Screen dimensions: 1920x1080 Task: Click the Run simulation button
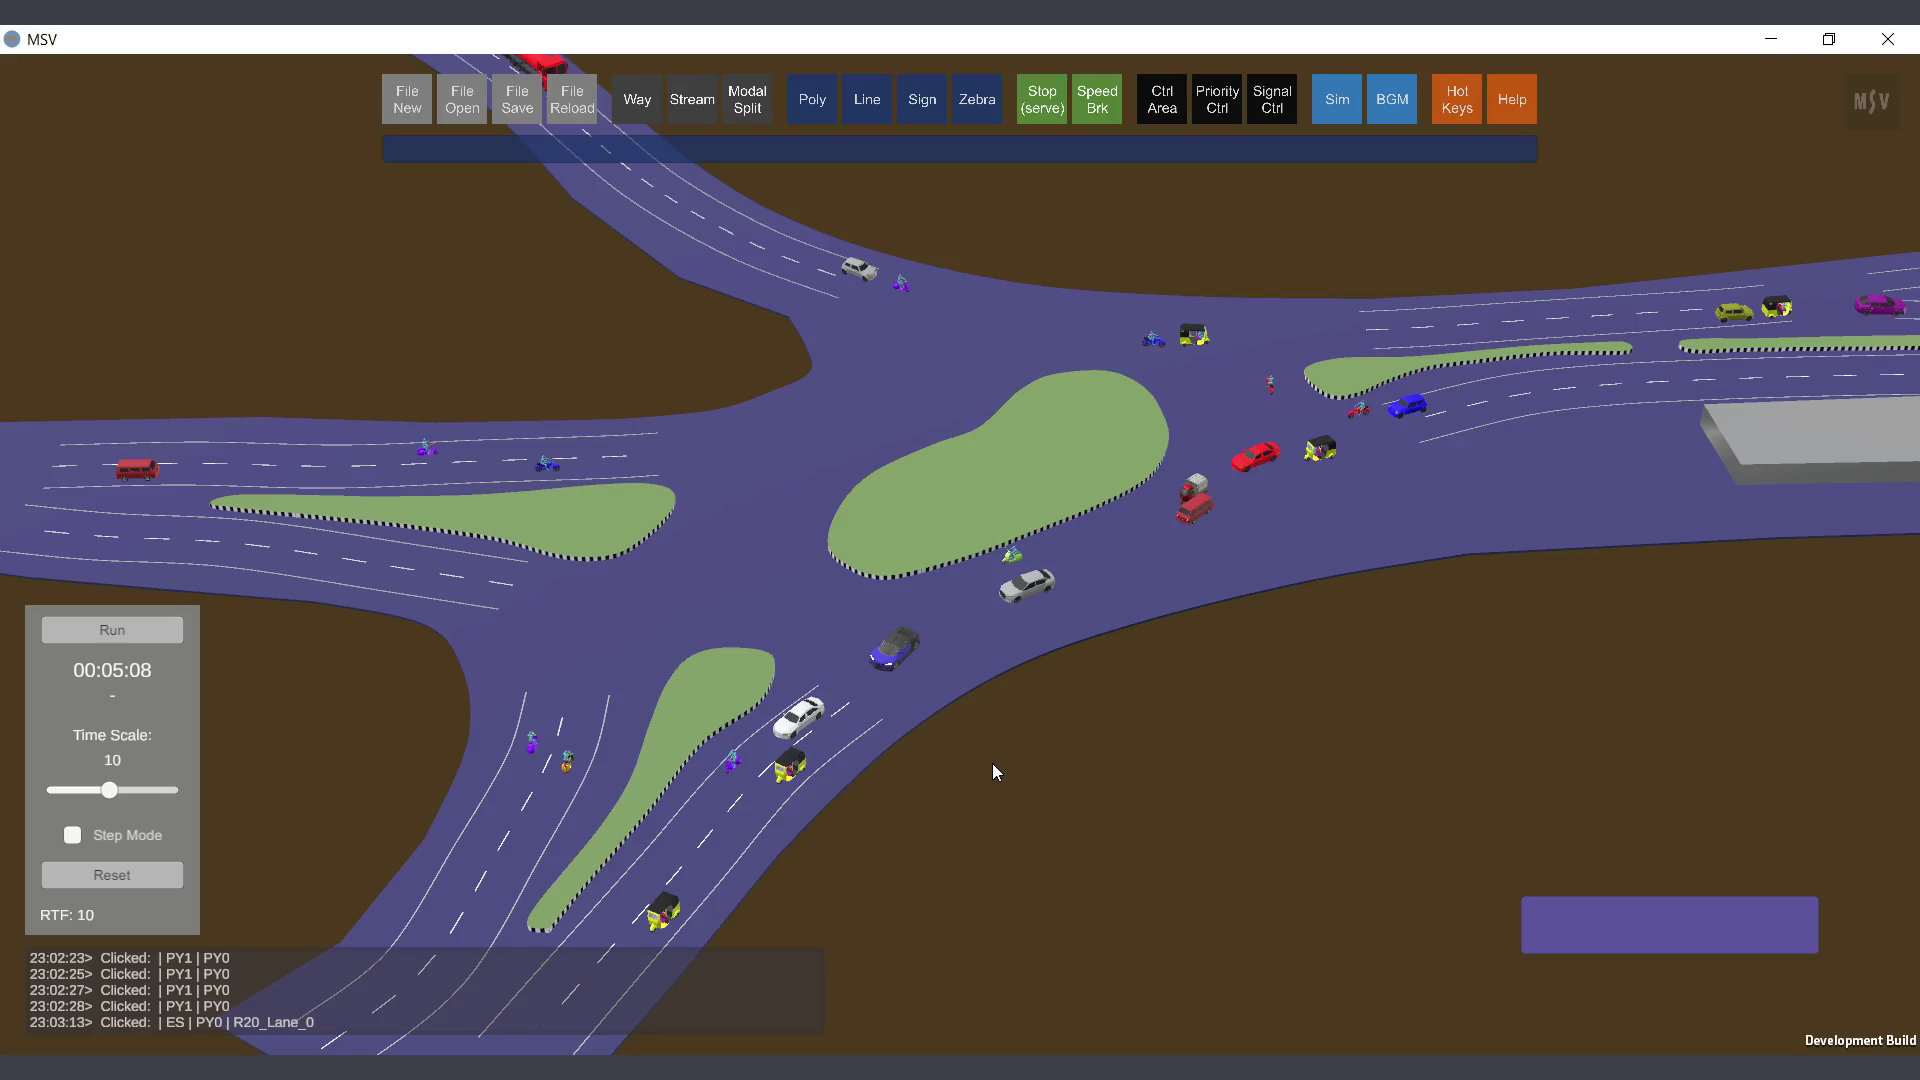click(x=112, y=630)
